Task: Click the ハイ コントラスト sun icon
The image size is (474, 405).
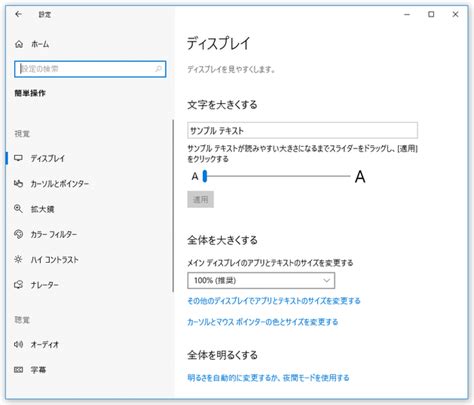Action: 18,260
